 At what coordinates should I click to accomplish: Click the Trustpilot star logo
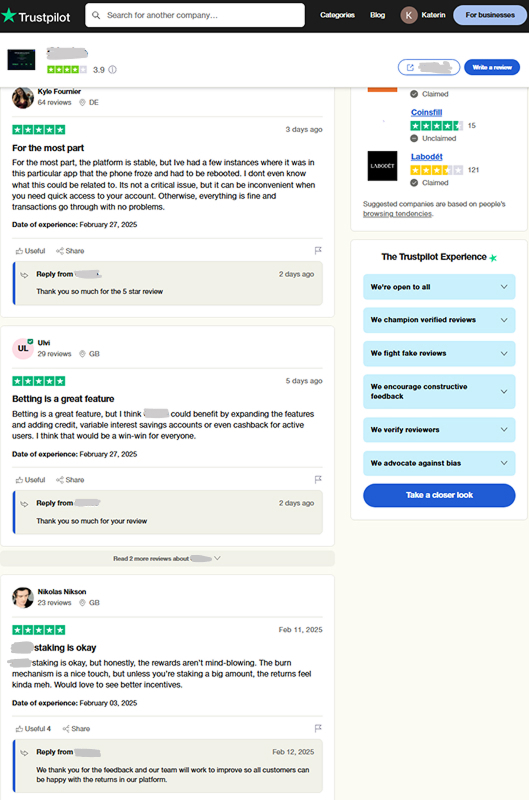point(9,16)
